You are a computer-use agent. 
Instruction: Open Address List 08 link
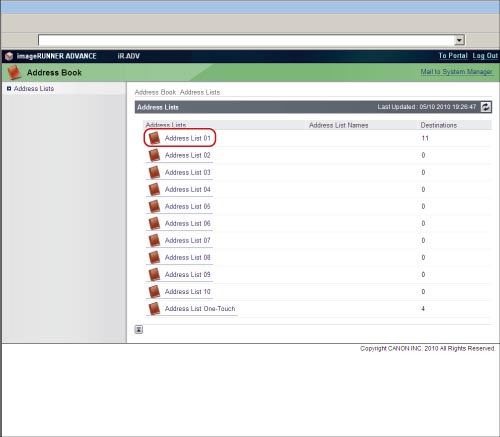pyautogui.click(x=188, y=257)
